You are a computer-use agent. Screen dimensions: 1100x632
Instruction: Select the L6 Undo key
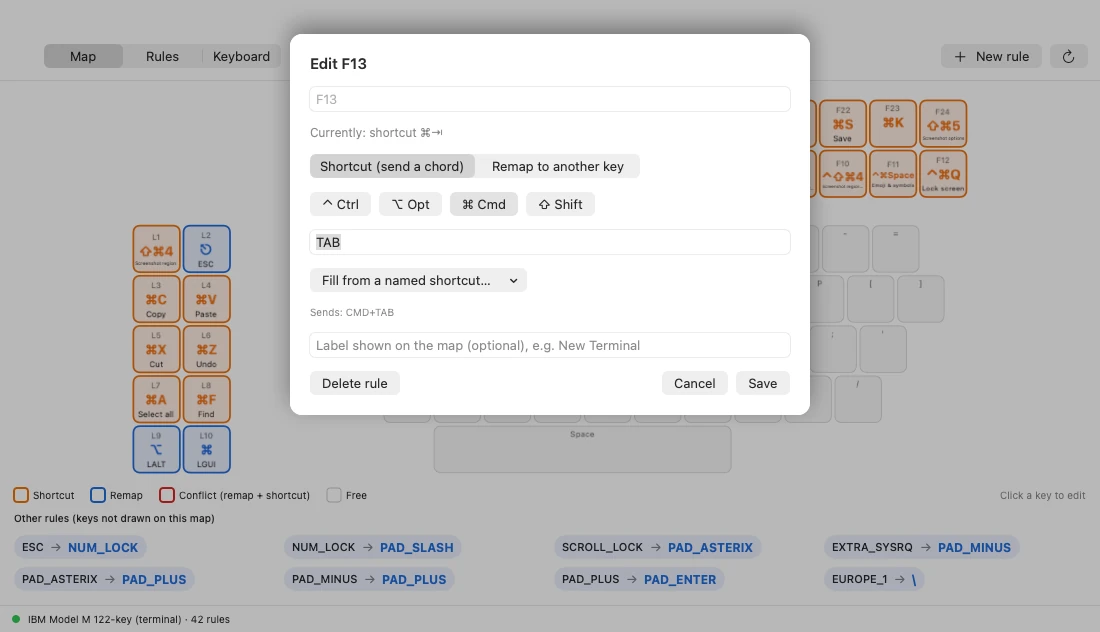(x=206, y=349)
